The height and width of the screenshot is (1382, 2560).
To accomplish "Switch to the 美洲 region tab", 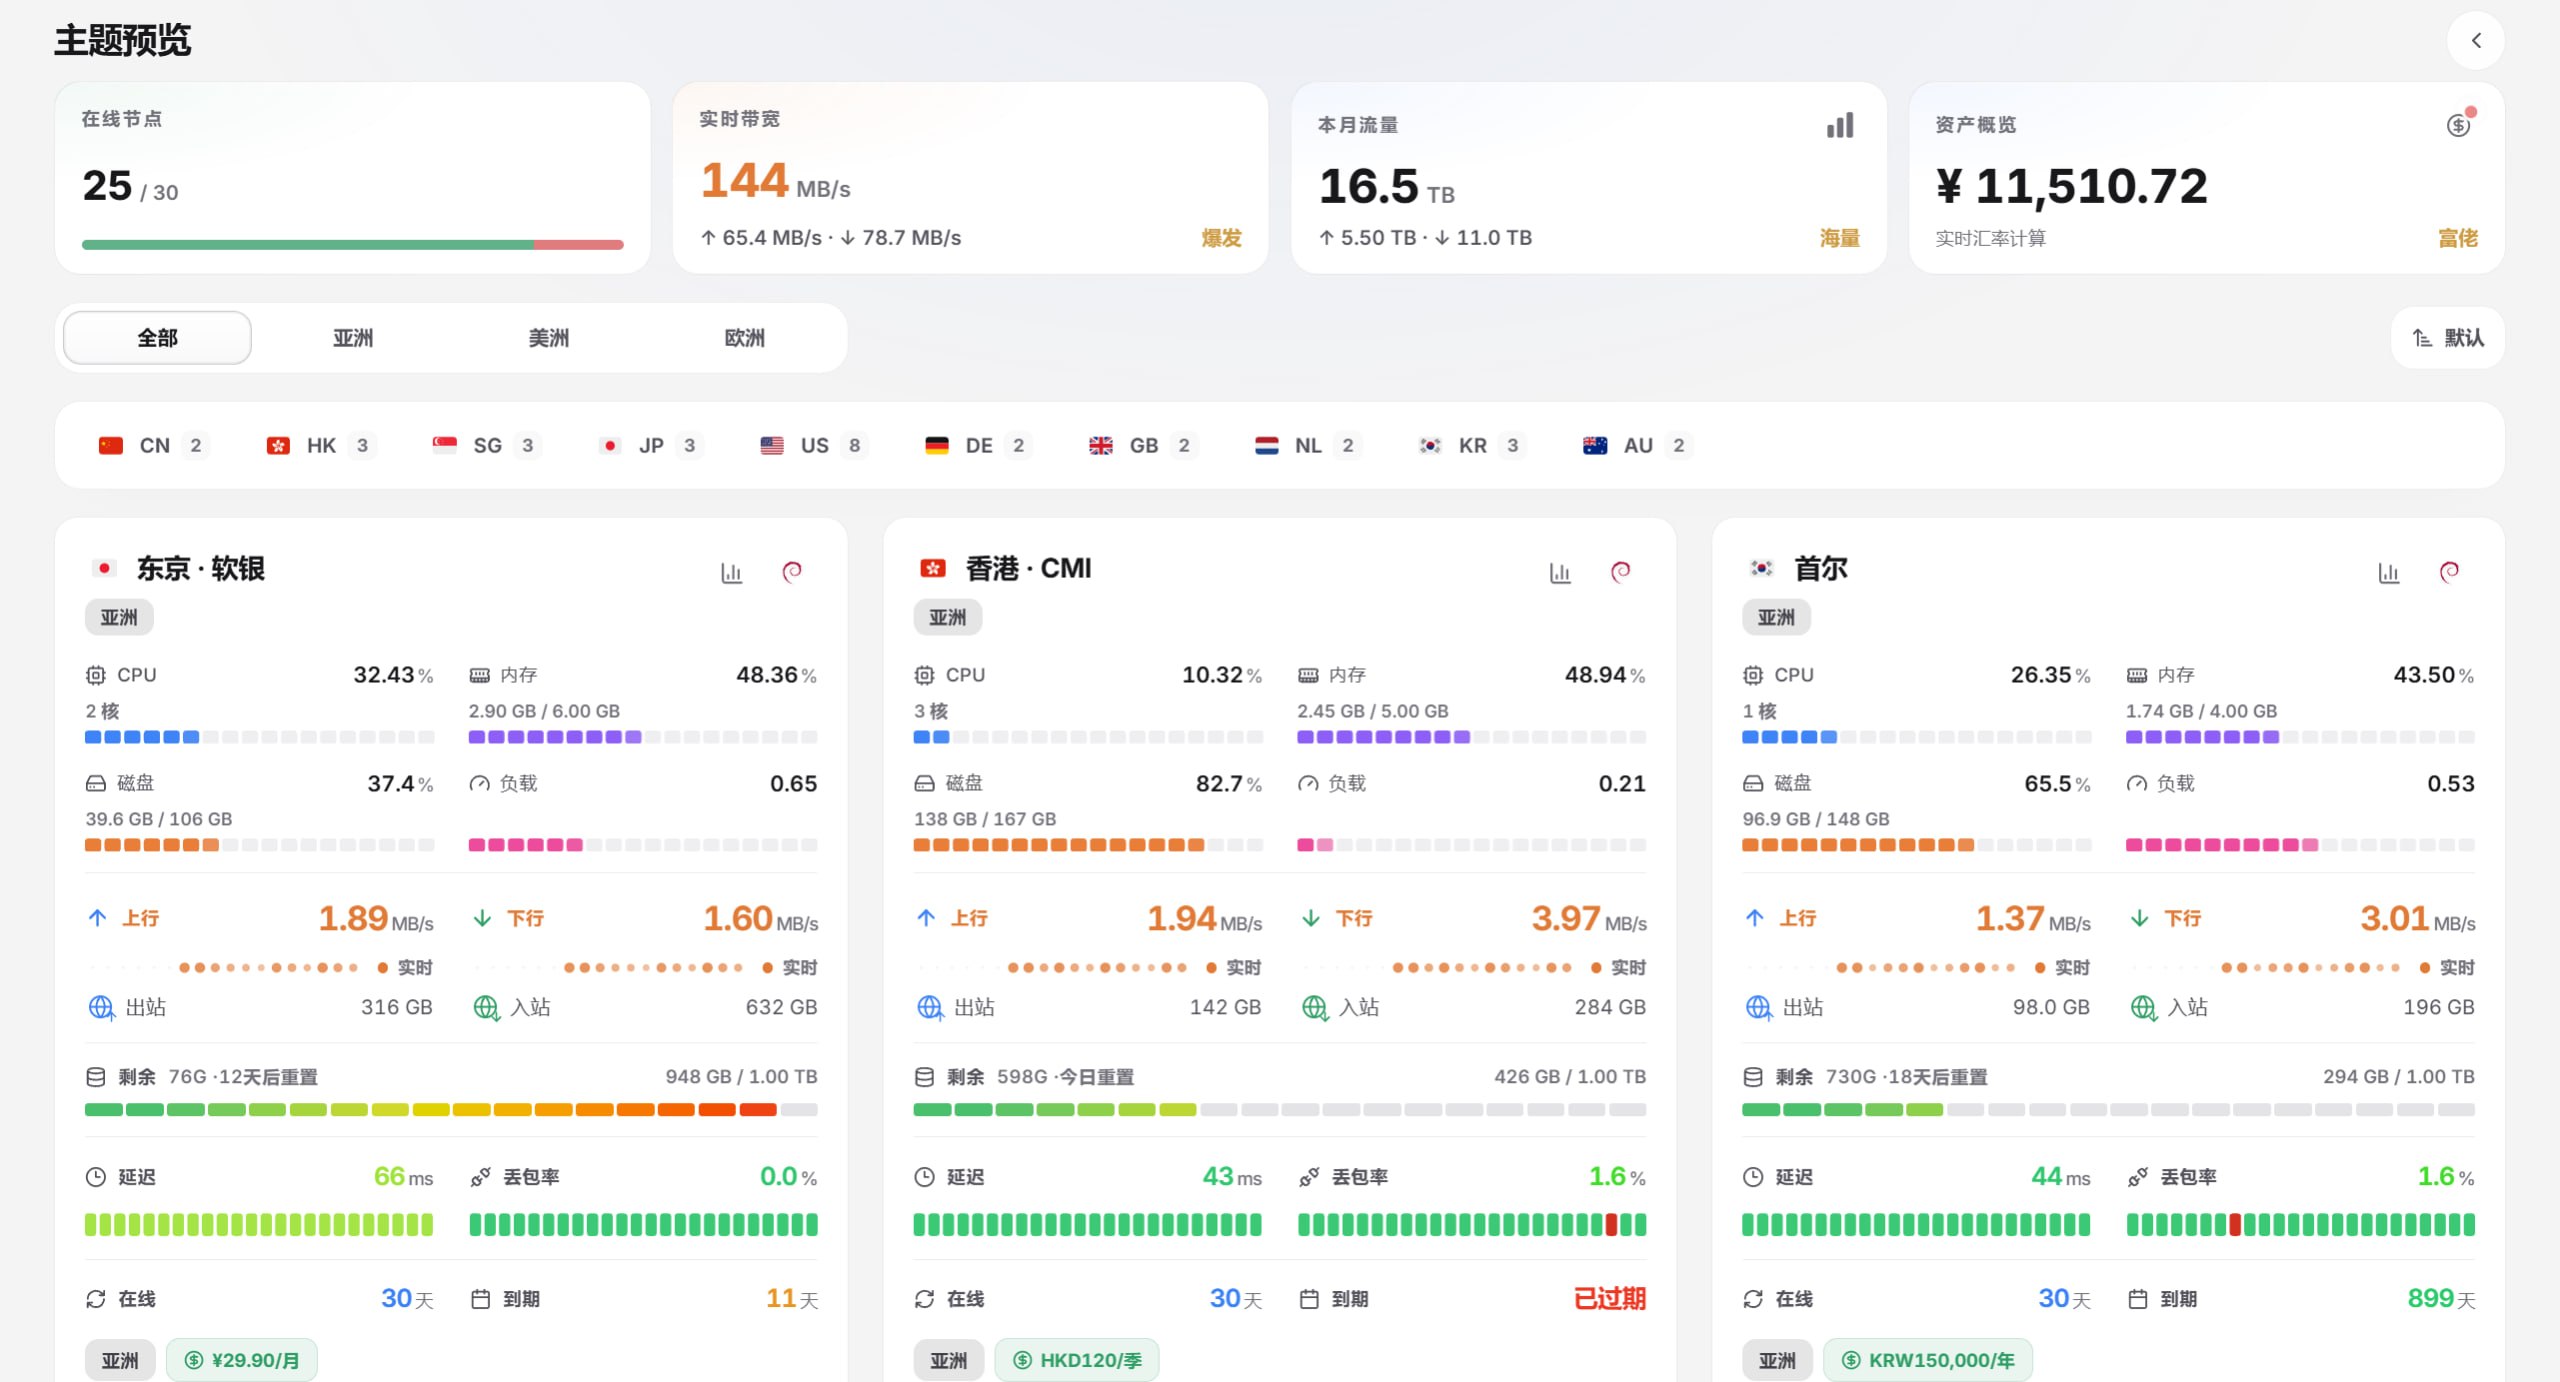I will tap(549, 338).
